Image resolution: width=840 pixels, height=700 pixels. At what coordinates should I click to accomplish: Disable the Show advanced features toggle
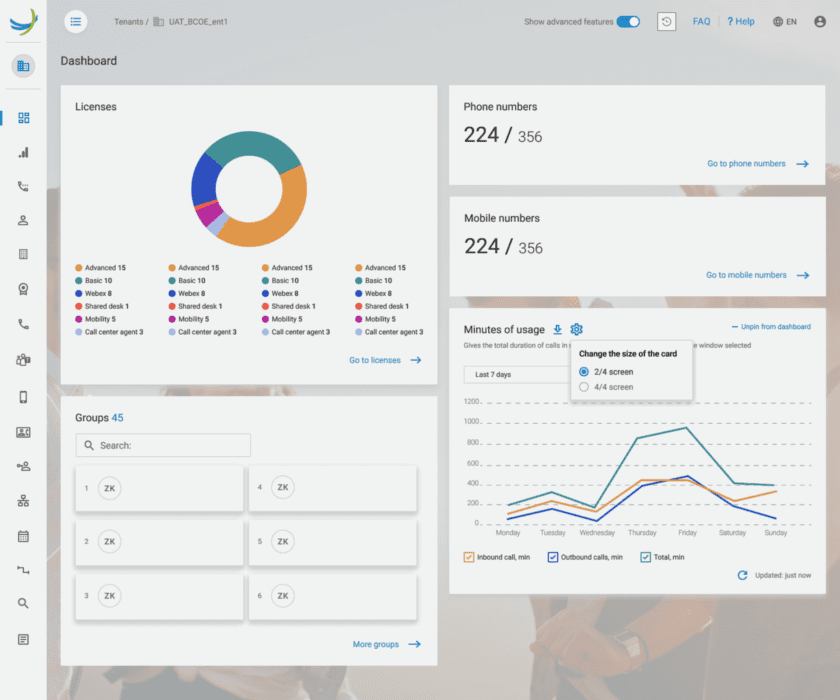click(x=629, y=21)
